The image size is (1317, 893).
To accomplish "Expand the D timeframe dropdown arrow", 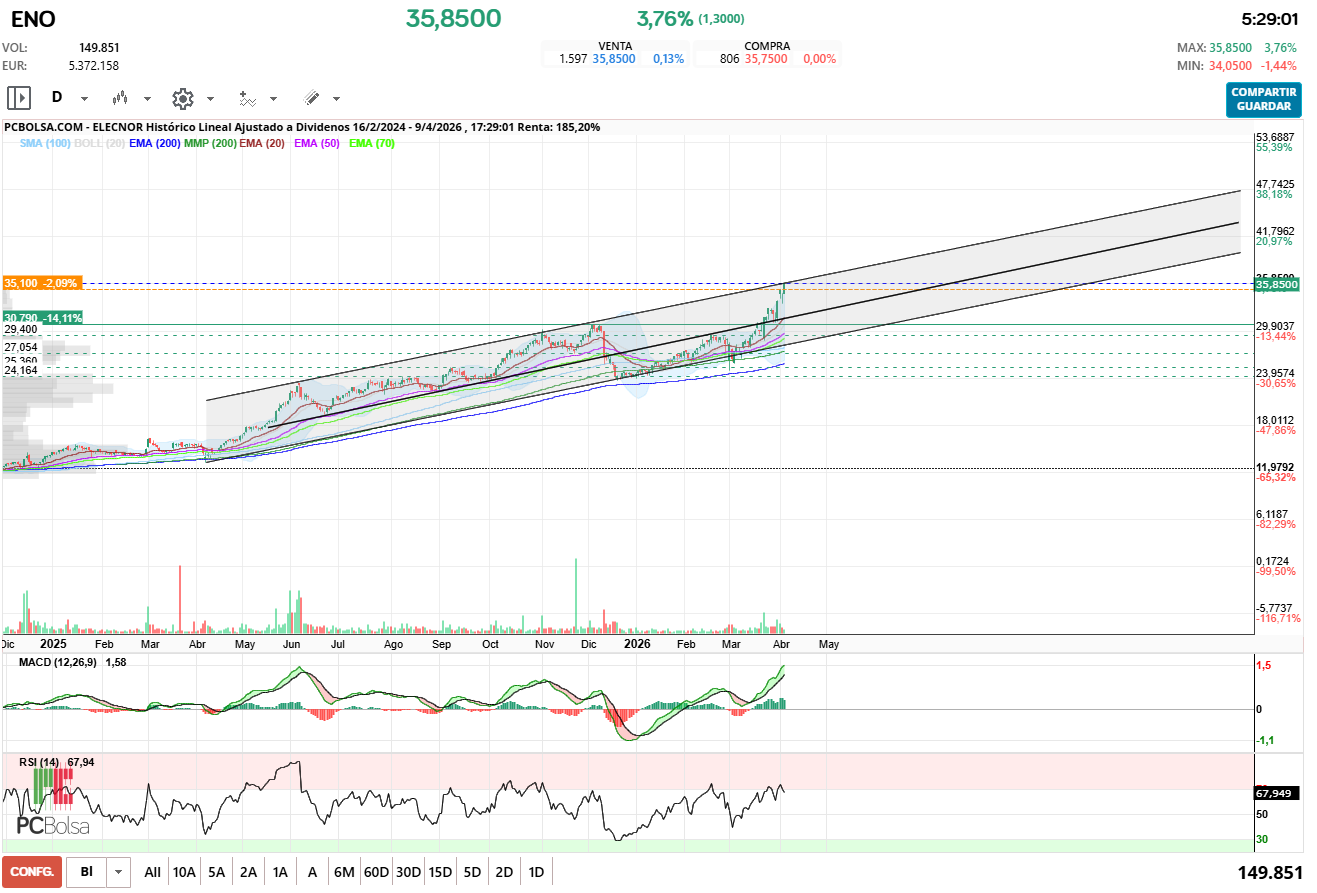I will pos(84,99).
